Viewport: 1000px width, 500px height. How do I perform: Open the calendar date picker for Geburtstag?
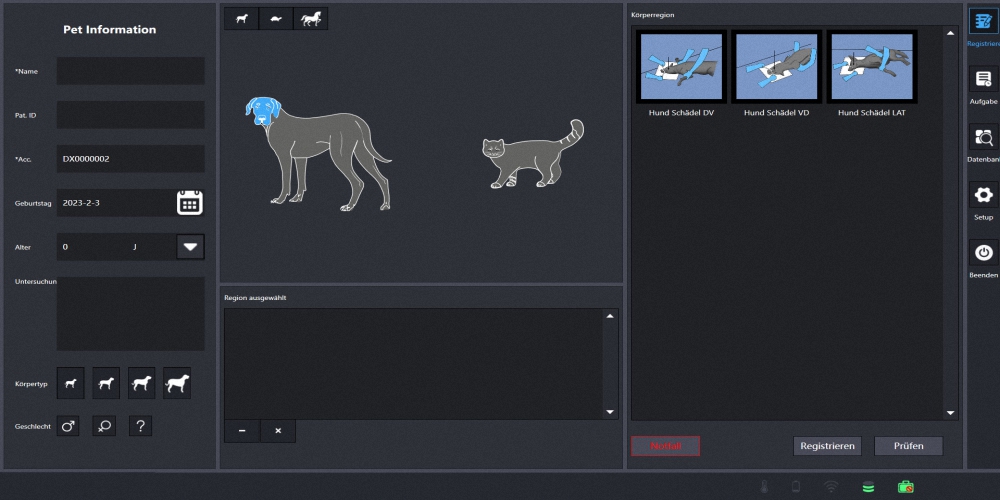click(x=190, y=203)
